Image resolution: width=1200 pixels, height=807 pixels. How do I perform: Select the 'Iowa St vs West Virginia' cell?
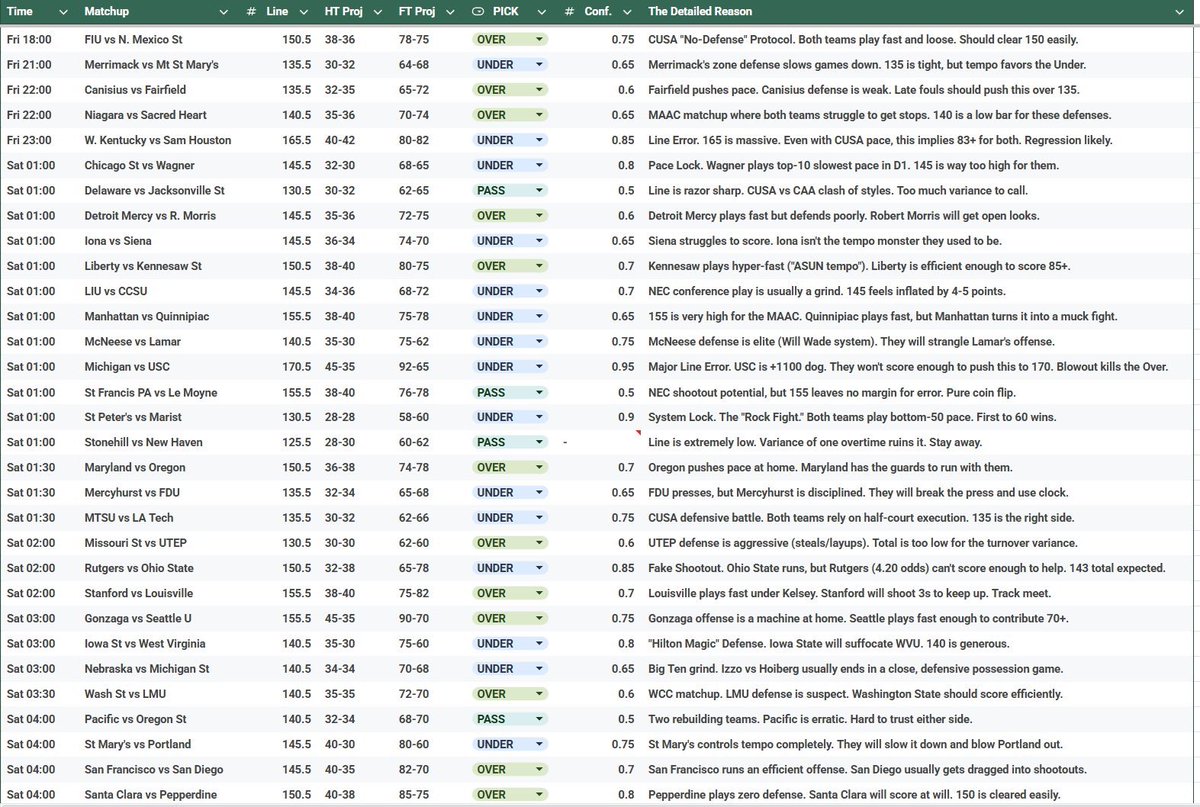[160, 643]
